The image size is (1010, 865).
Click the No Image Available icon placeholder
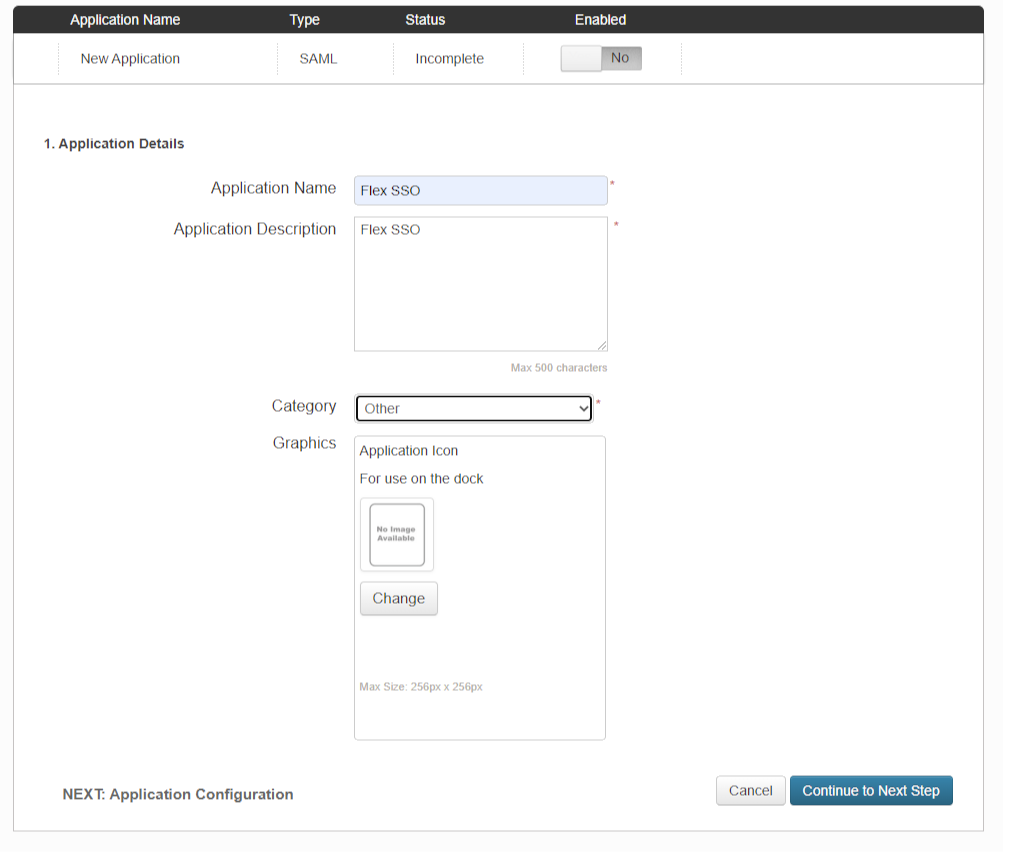(x=396, y=534)
